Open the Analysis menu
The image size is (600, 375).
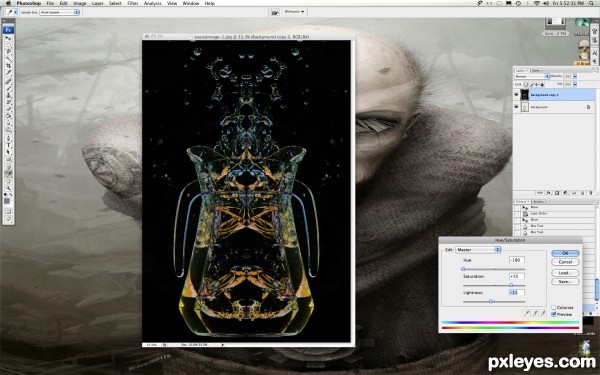tap(152, 3)
